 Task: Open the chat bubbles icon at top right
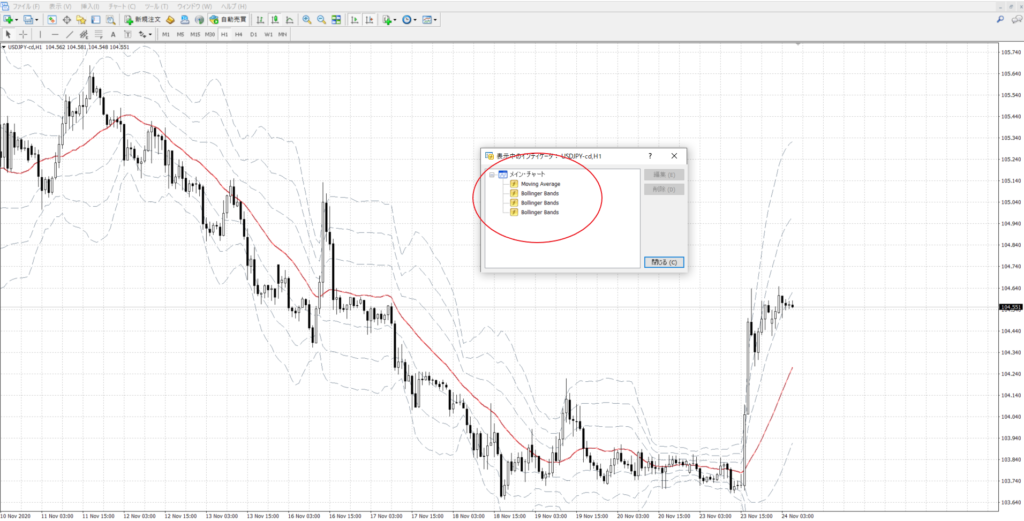coord(1016,20)
